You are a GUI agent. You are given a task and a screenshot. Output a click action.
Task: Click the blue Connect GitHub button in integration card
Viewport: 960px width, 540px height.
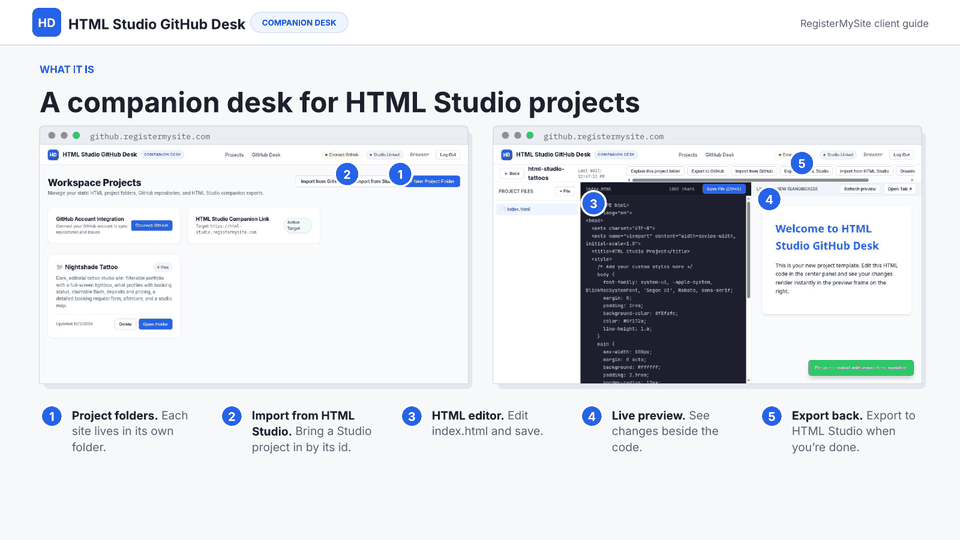coord(151,225)
